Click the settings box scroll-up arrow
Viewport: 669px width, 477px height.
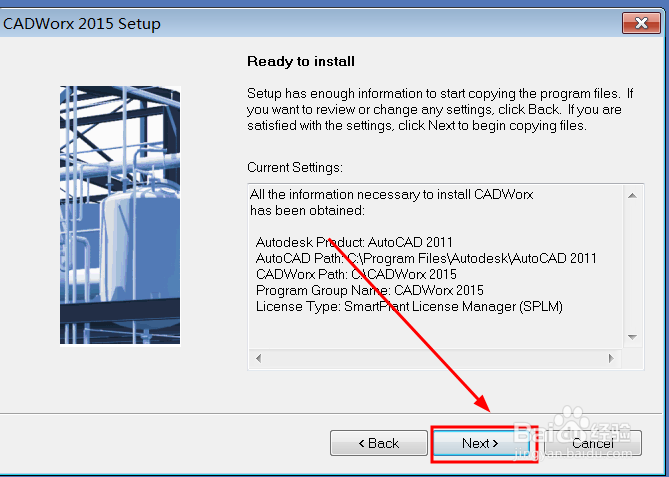631,193
